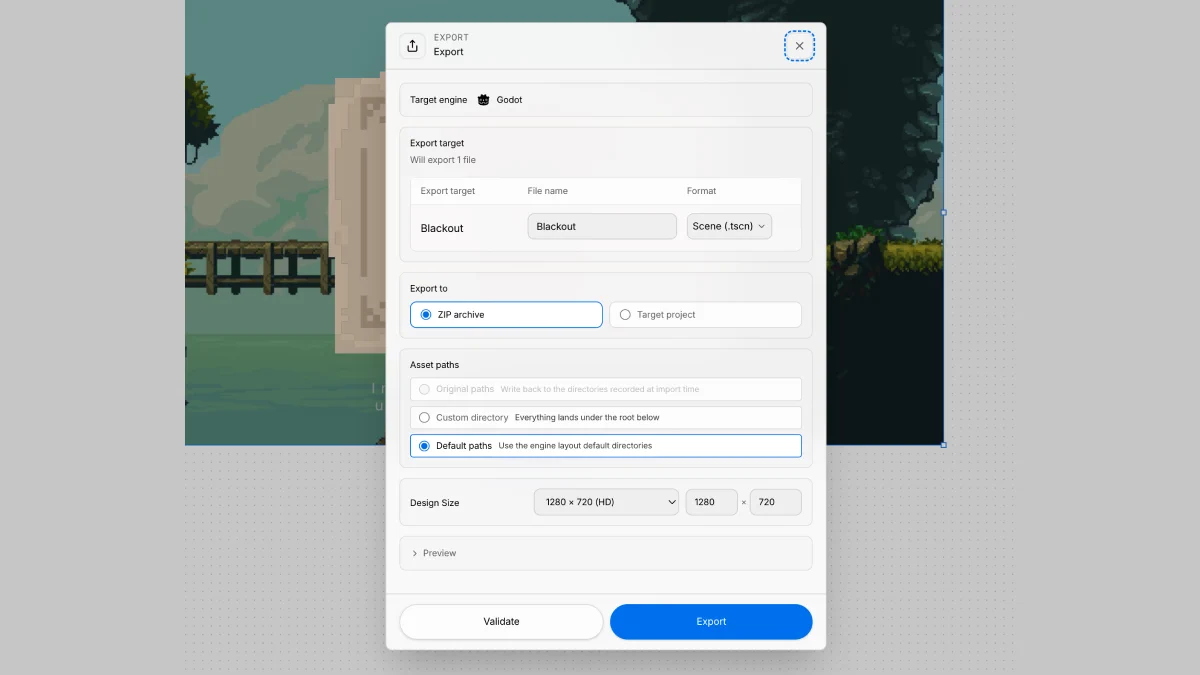
Task: Choose the Original paths radio option
Action: pos(606,389)
